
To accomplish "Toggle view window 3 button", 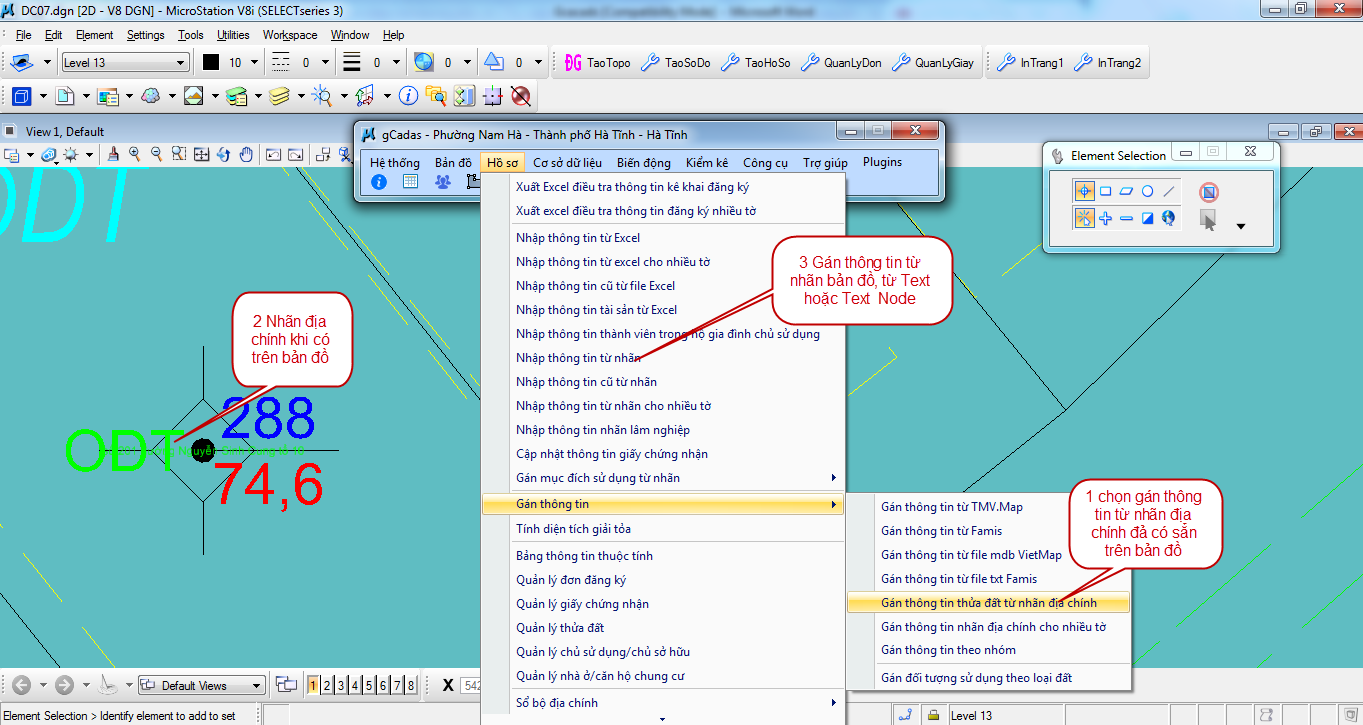I will tap(341, 685).
